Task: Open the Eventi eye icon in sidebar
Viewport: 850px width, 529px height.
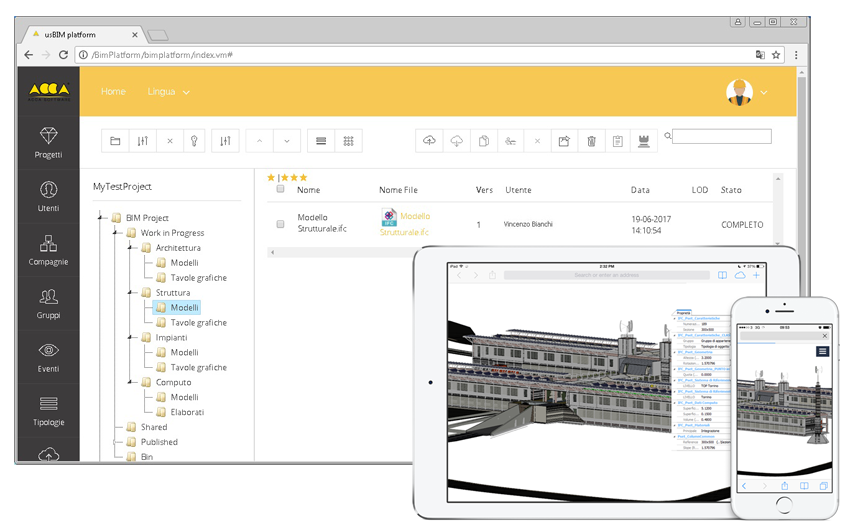Action: click(48, 350)
